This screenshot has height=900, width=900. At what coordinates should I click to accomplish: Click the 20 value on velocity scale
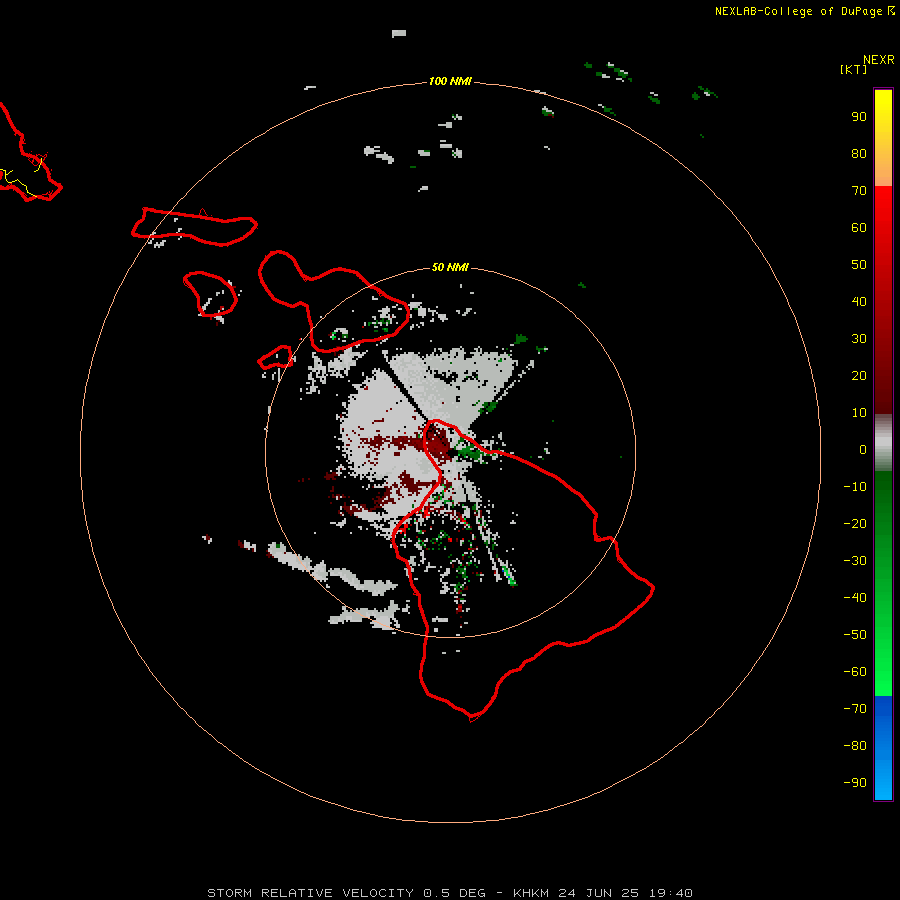(859, 376)
